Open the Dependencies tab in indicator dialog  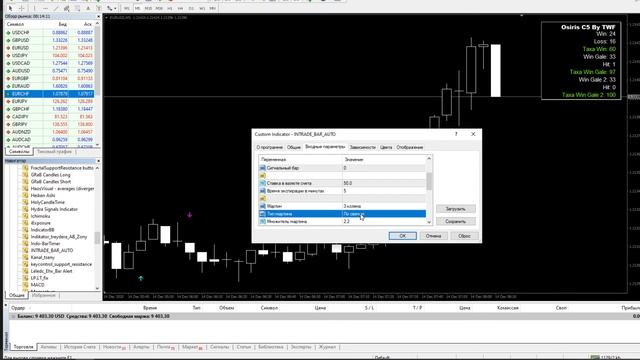[362, 147]
